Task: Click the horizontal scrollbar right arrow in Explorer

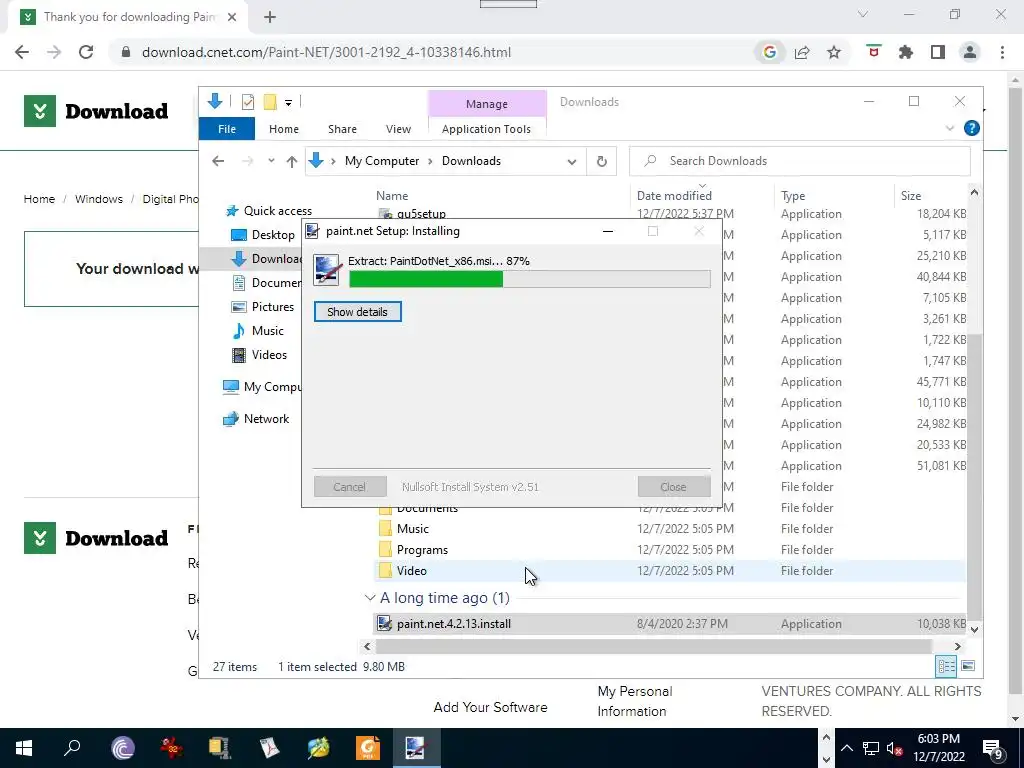Action: tap(957, 647)
